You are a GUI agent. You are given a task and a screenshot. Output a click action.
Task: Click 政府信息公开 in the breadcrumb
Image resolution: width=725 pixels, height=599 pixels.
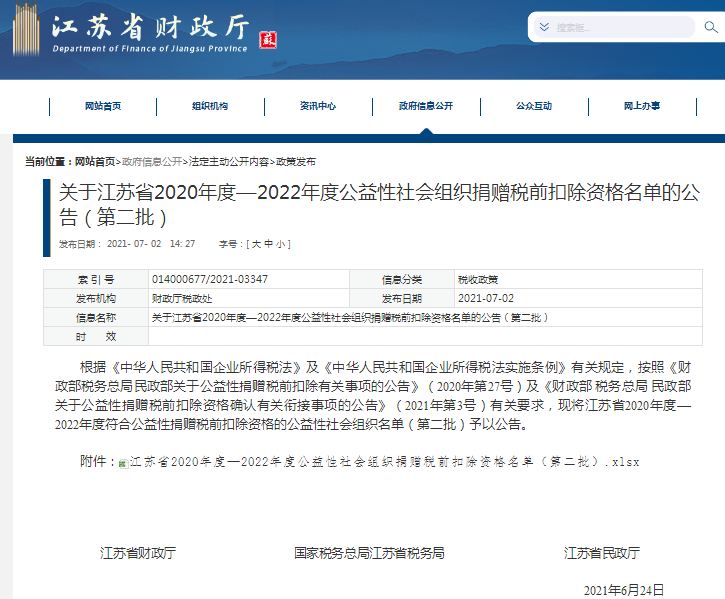[x=152, y=161]
